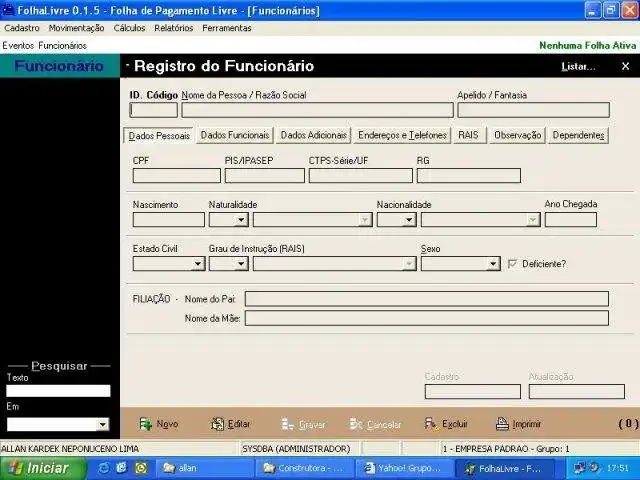Switch to the Dados Funcionais tab
This screenshot has height=480, width=640.
coord(235,135)
